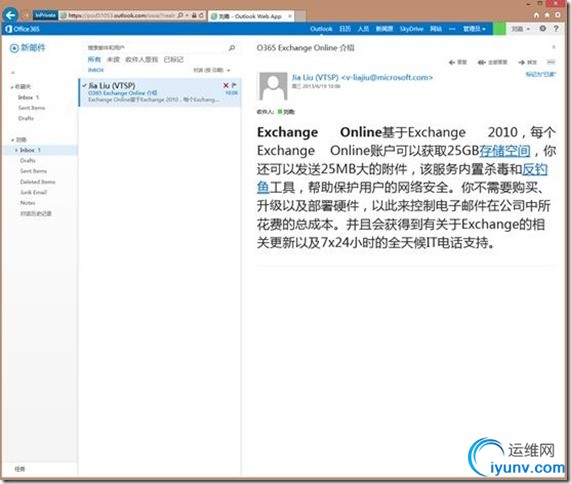Delete Jia Liu message with X icon

click(x=226, y=85)
